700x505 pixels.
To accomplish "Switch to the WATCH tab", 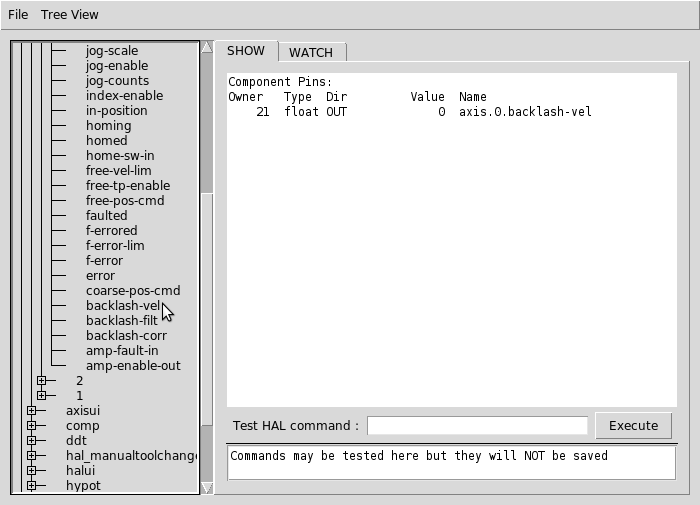I will pyautogui.click(x=311, y=52).
